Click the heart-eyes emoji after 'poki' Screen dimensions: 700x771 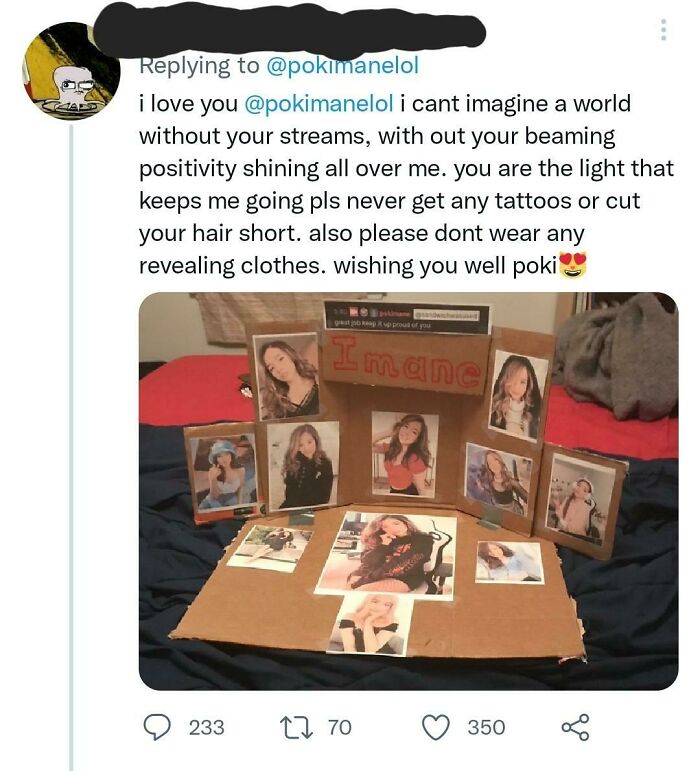coord(573,267)
